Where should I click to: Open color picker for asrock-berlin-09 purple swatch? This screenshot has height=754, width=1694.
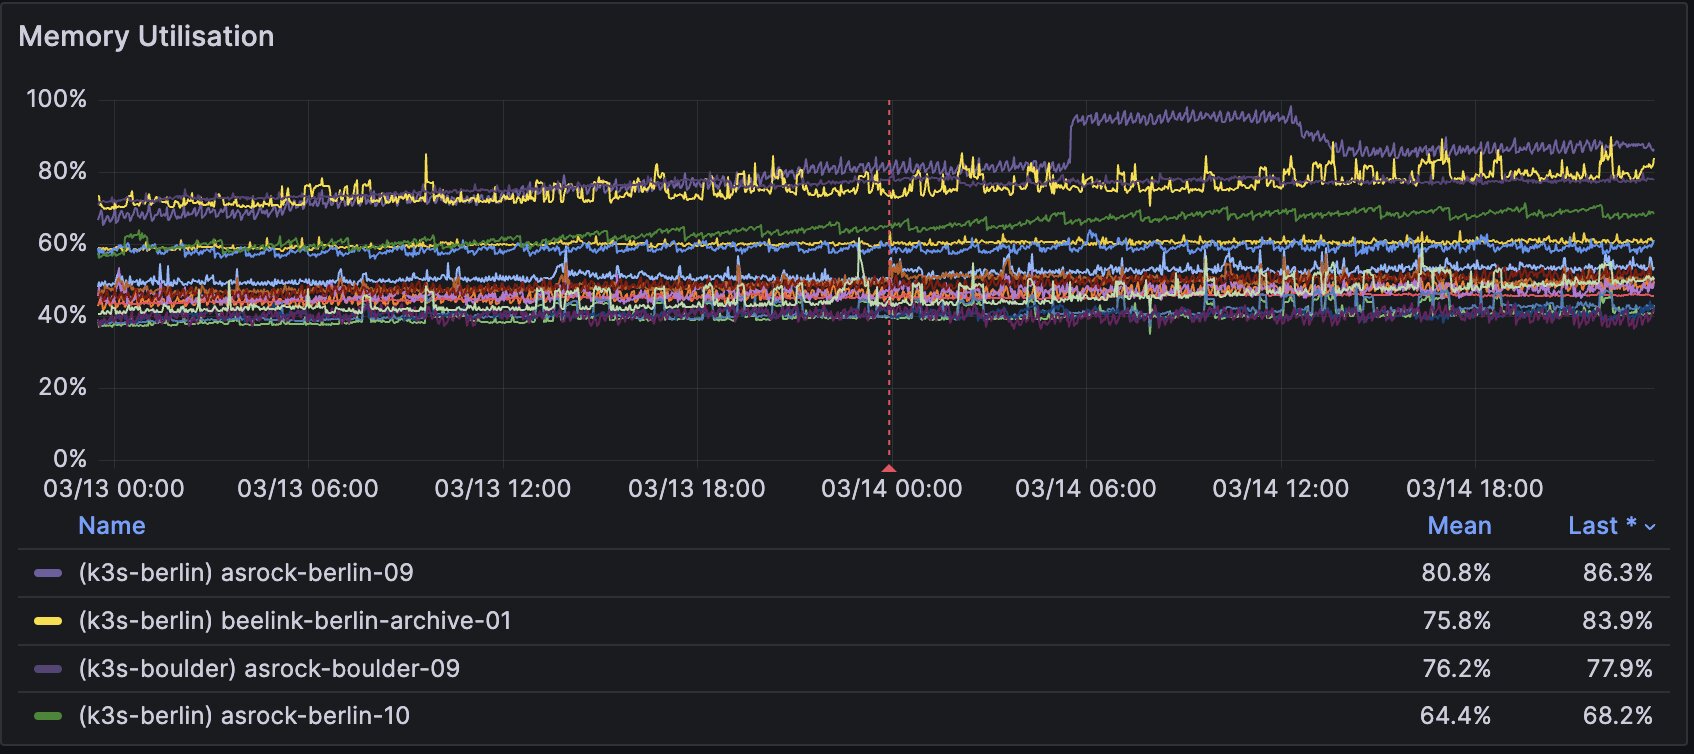(x=48, y=574)
